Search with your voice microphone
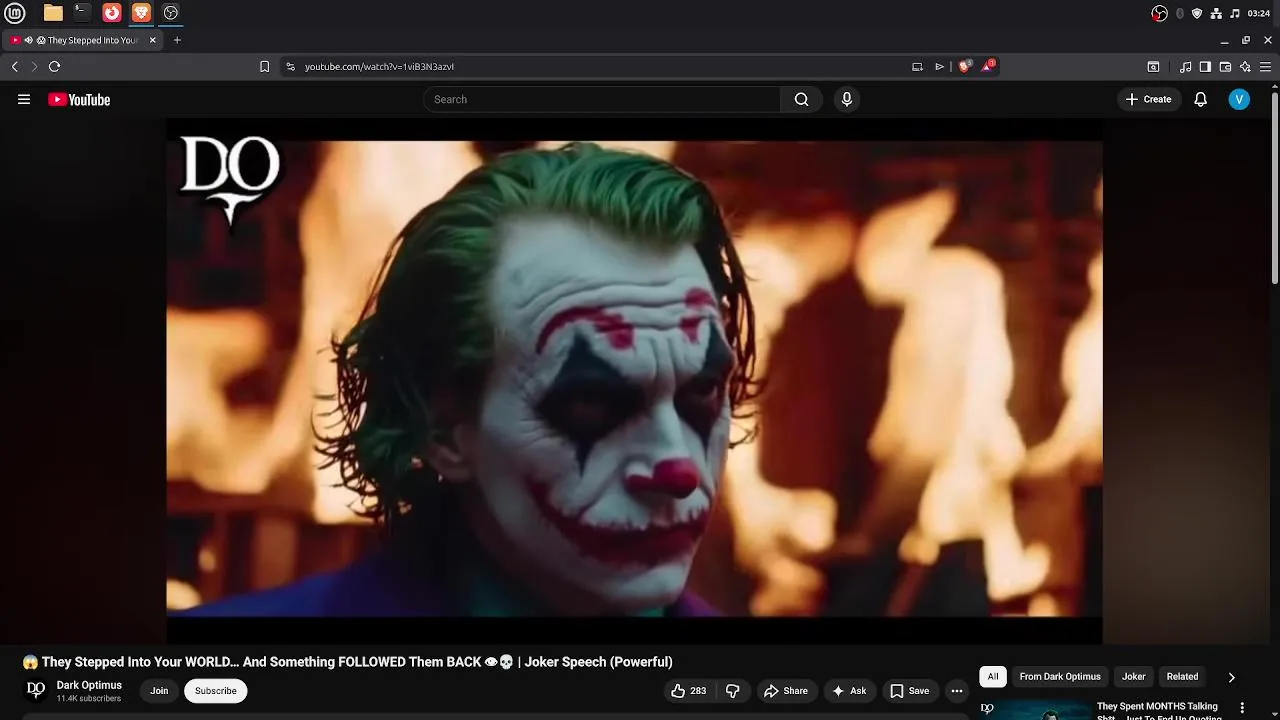 (846, 99)
